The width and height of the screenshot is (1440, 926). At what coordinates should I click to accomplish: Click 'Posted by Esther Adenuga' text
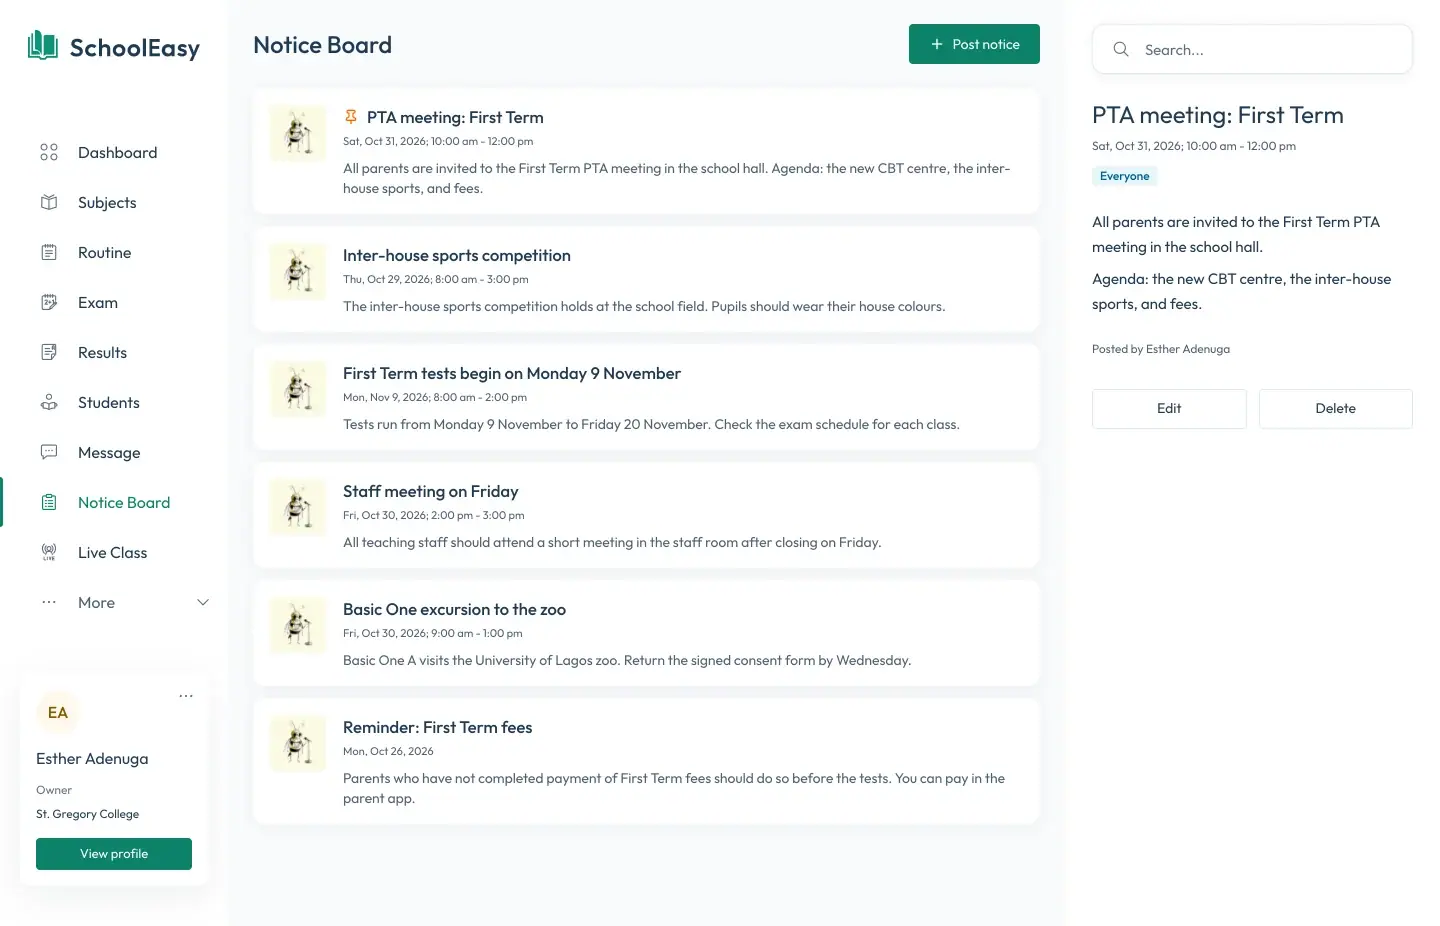pyautogui.click(x=1161, y=349)
